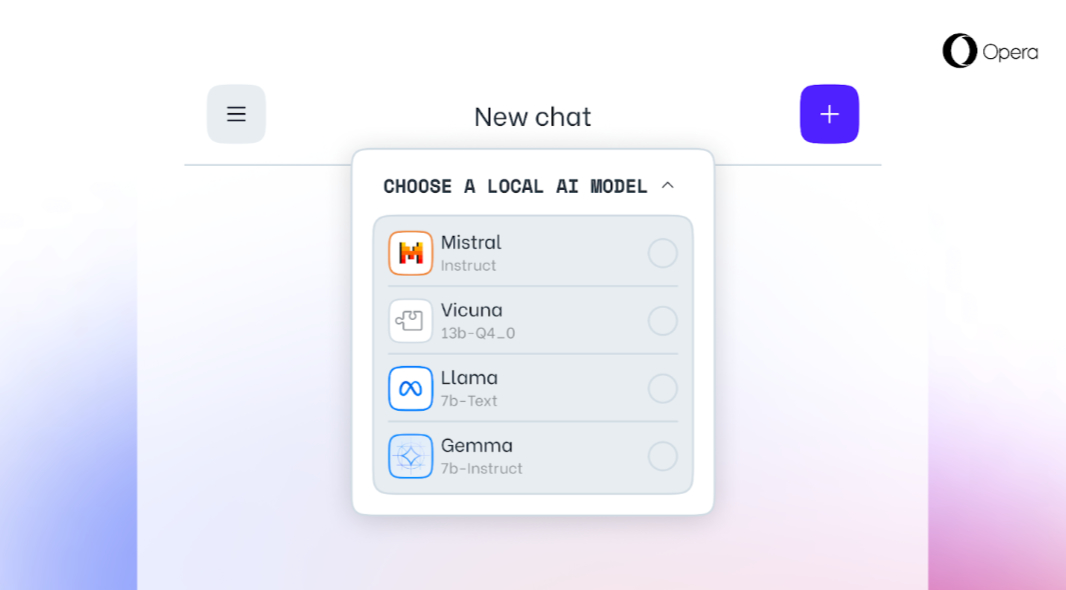Click the Gemma model name
Image resolution: width=1066 pixels, height=590 pixels.
tap(476, 445)
